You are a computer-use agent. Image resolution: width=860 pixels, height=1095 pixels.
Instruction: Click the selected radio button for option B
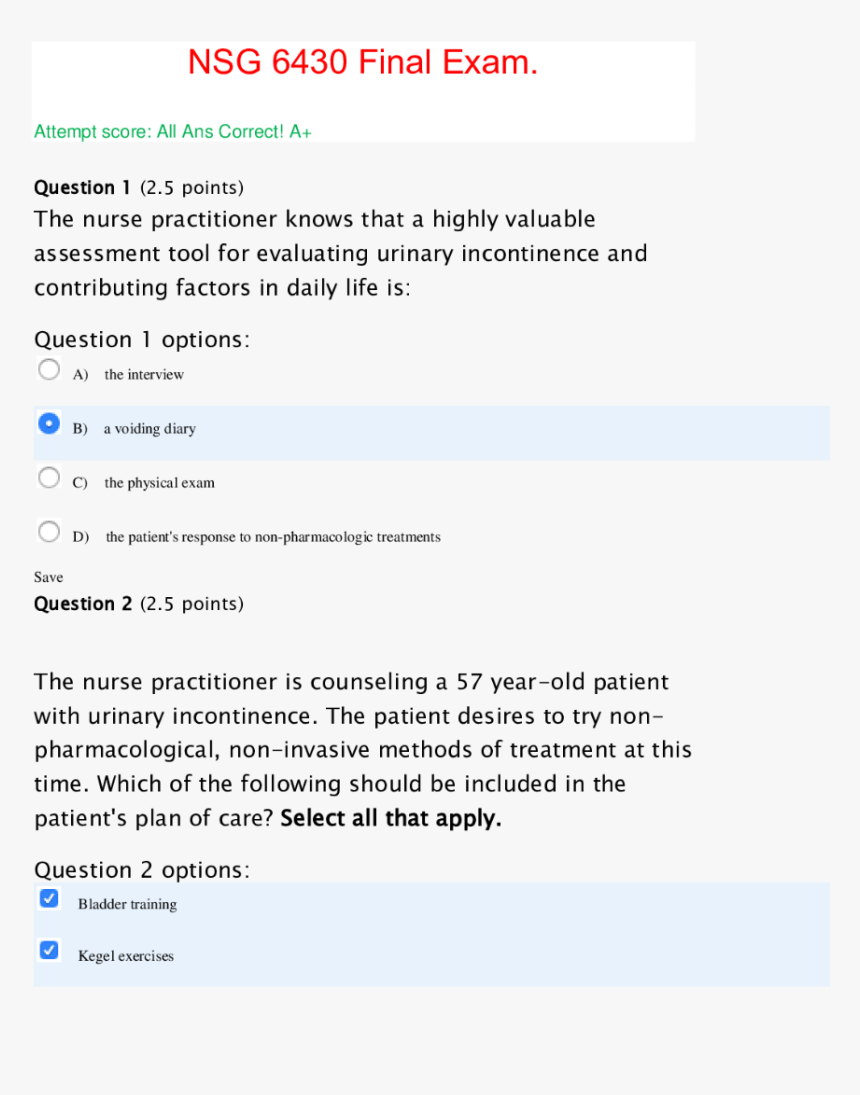(49, 424)
